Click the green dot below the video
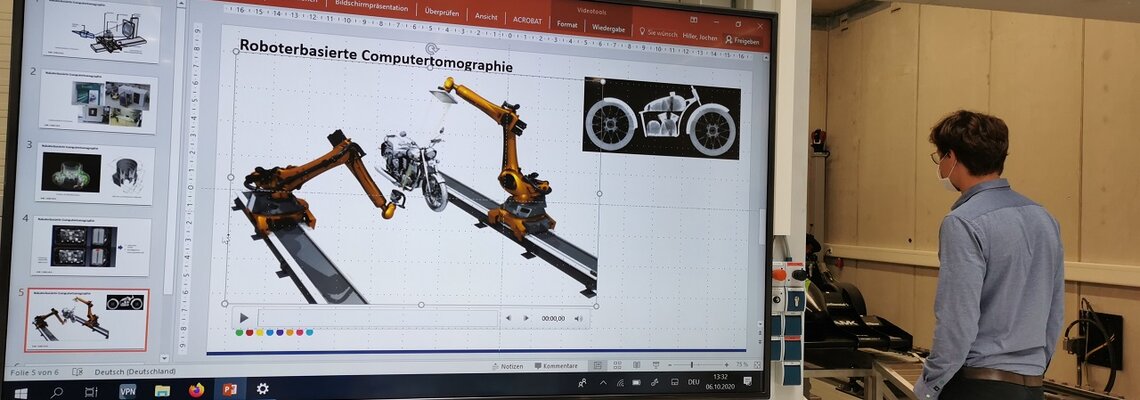 (239, 332)
